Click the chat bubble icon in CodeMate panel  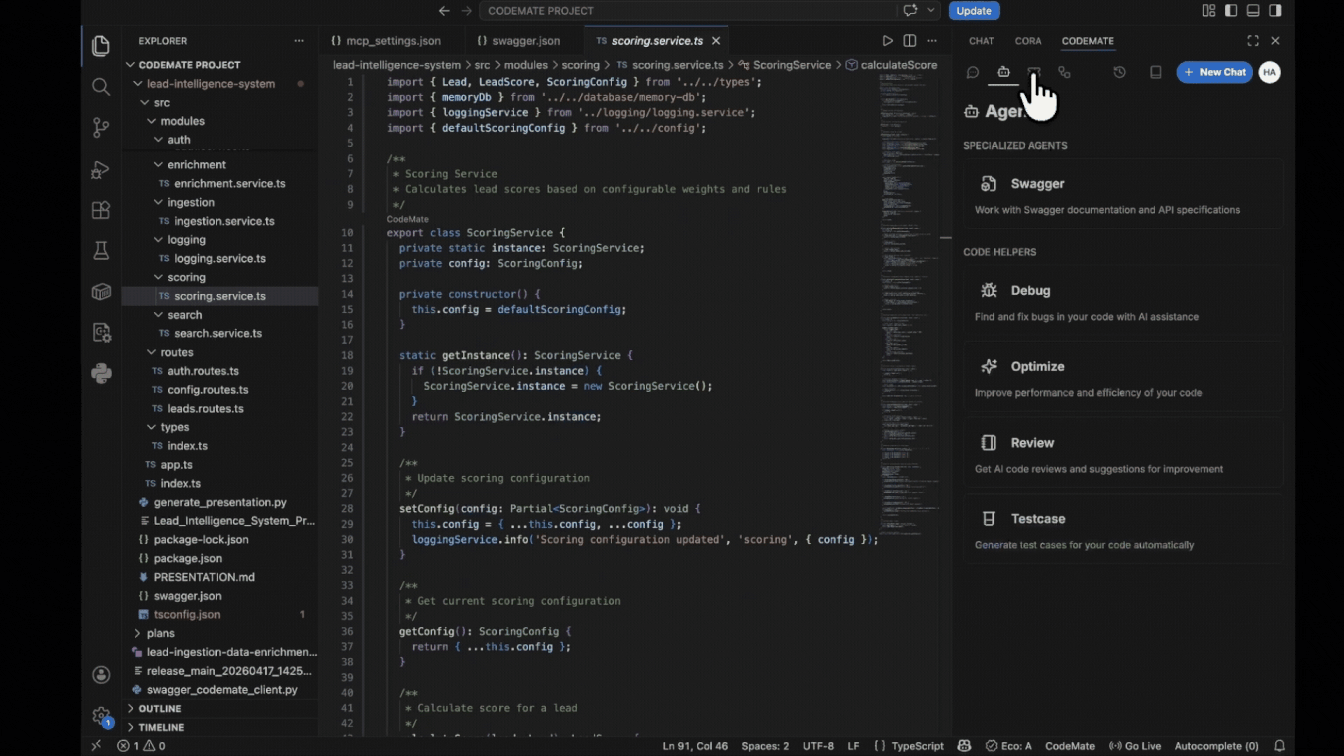pos(972,72)
